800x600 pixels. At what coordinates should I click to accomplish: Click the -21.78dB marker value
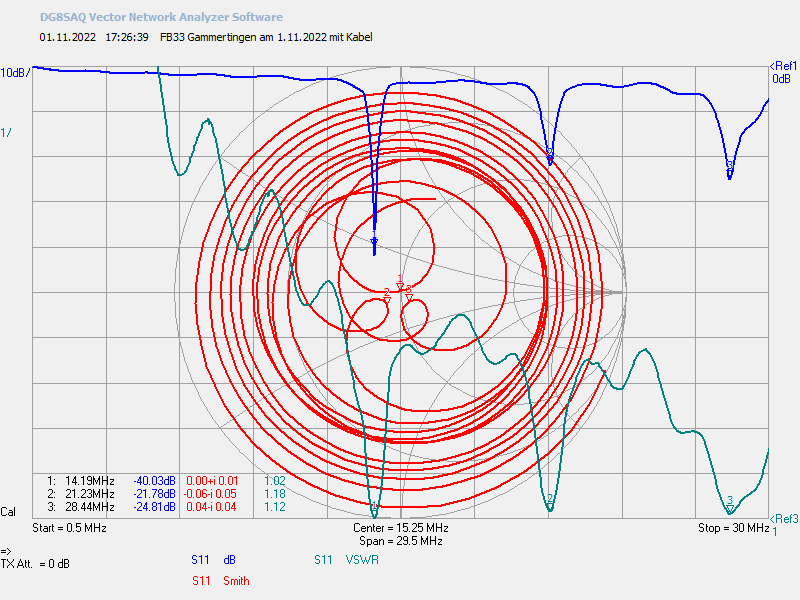pos(154,494)
